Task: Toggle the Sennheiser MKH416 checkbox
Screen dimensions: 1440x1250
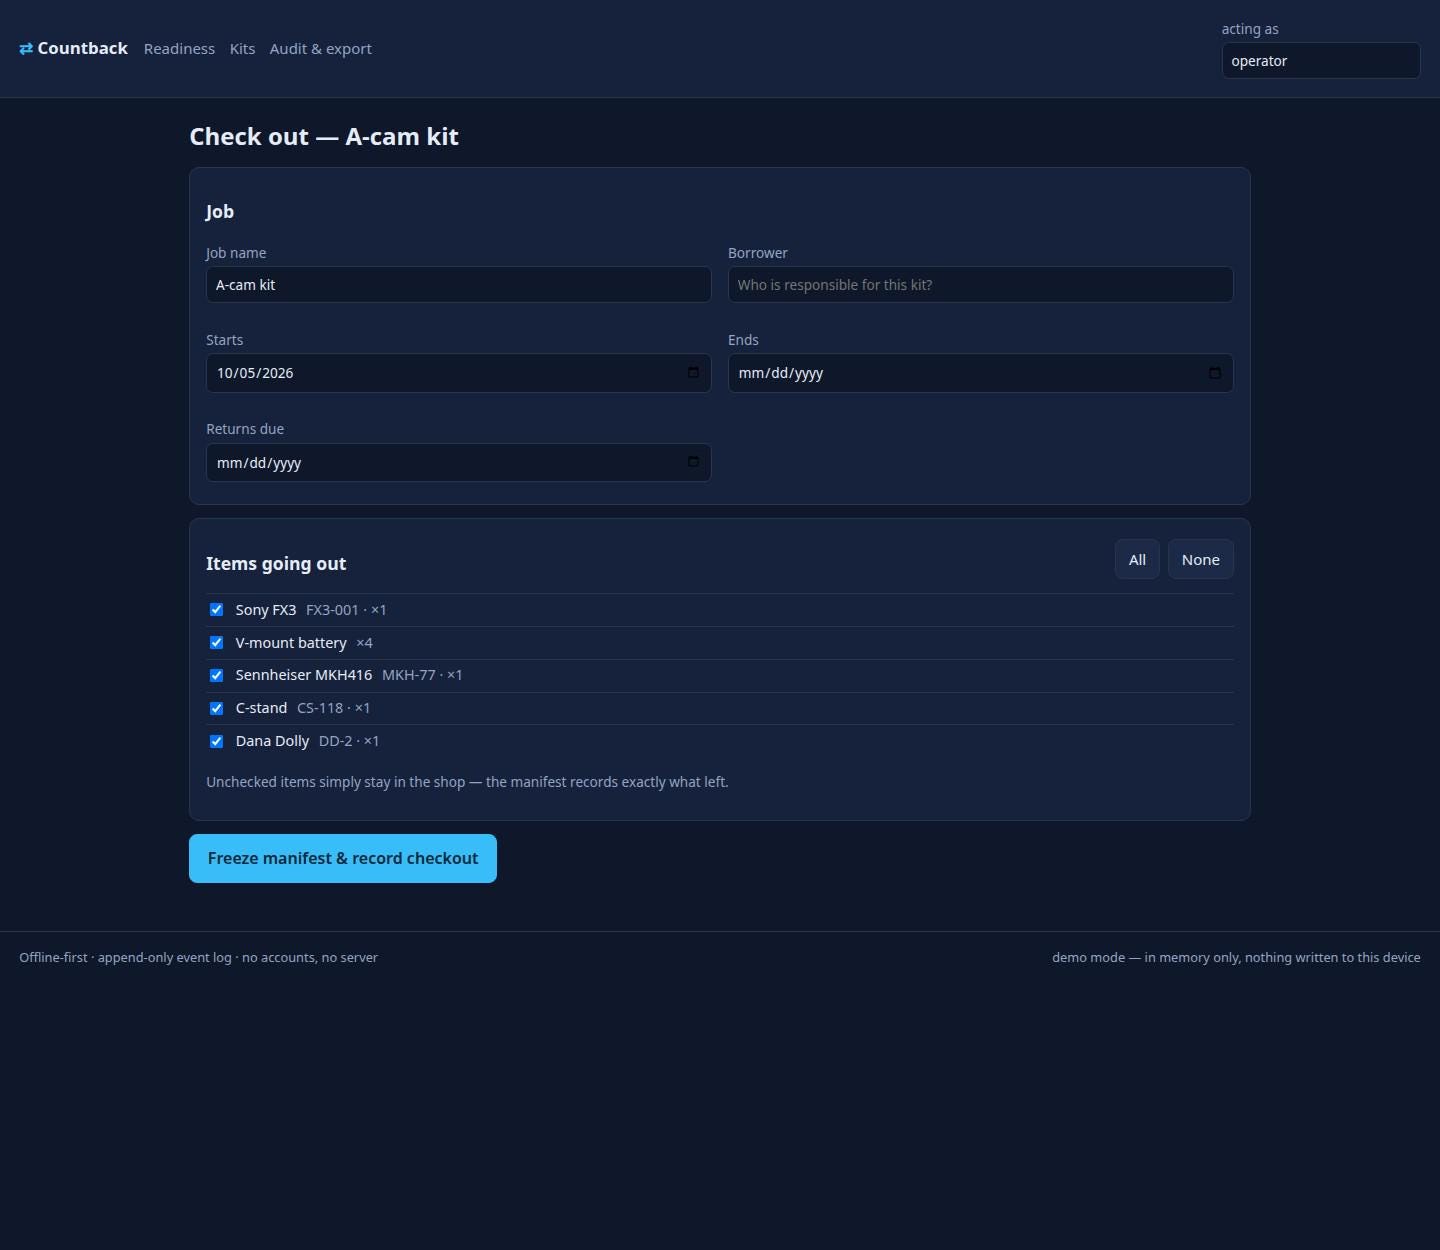Action: (x=216, y=676)
